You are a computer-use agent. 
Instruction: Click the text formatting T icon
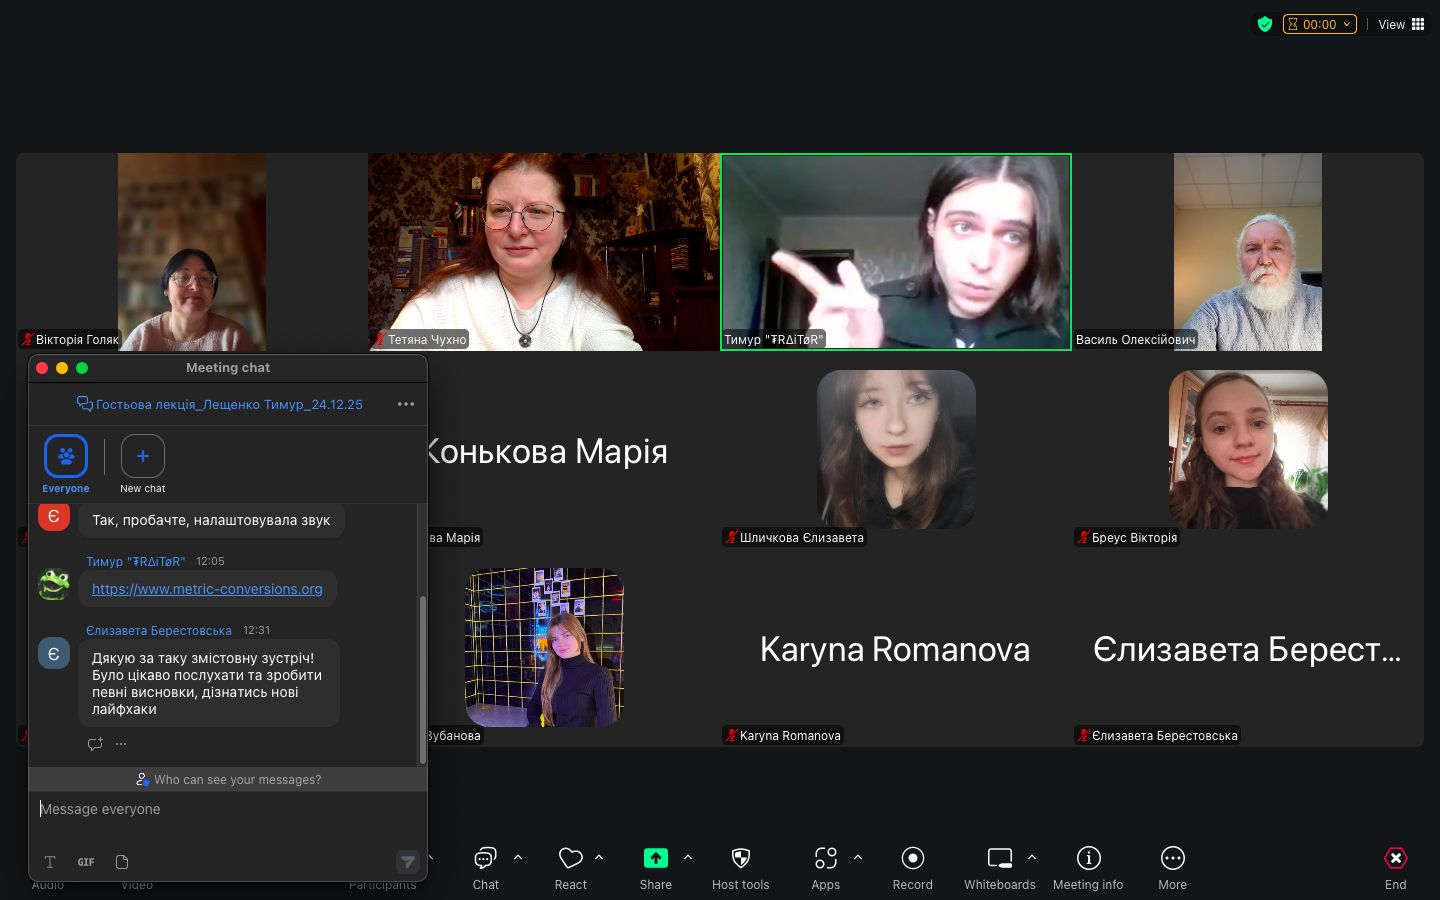click(50, 862)
